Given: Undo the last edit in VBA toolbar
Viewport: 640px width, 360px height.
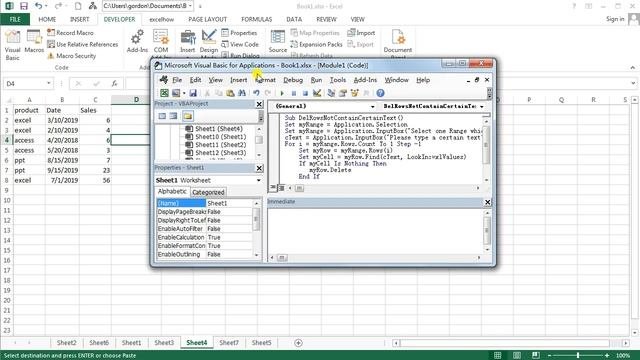Looking at the screenshot, I should [x=256, y=93].
